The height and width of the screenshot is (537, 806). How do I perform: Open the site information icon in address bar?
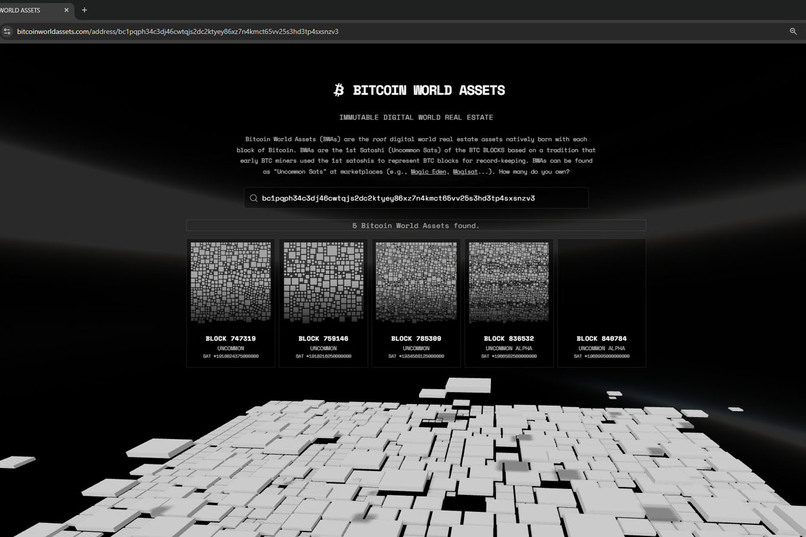point(7,31)
